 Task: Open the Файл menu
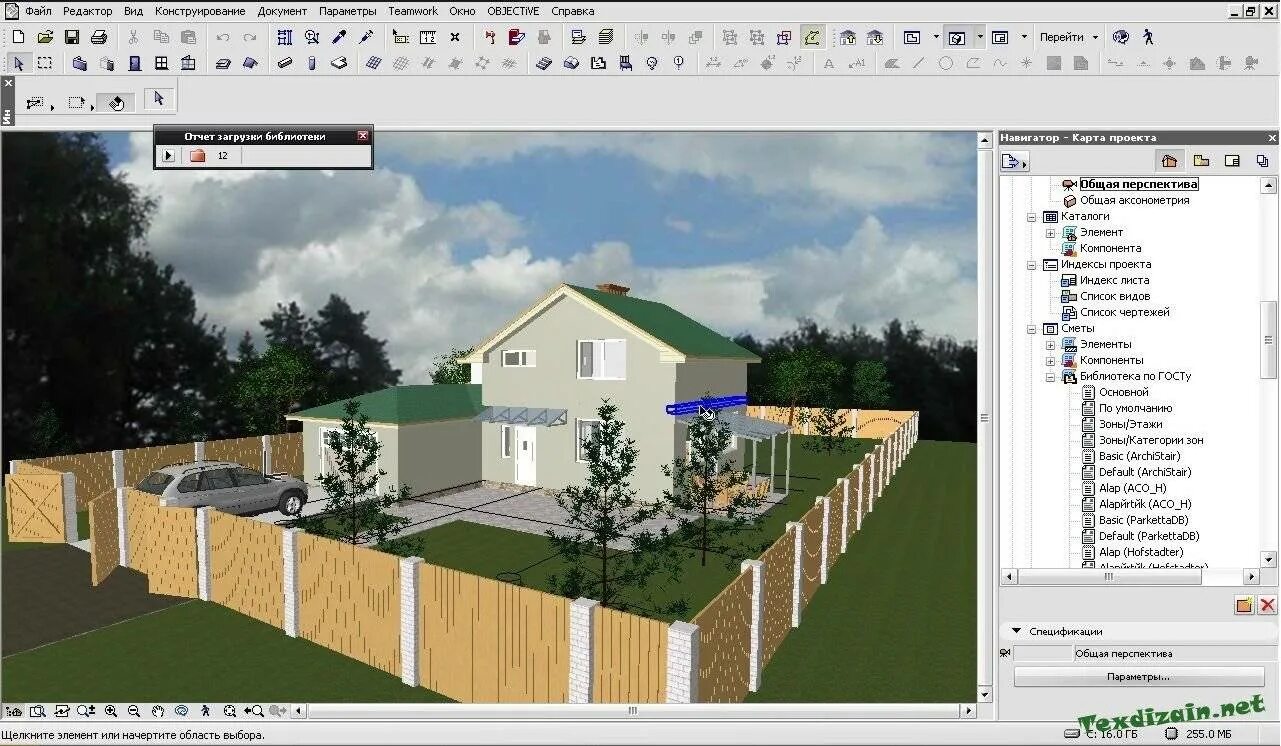(x=38, y=11)
